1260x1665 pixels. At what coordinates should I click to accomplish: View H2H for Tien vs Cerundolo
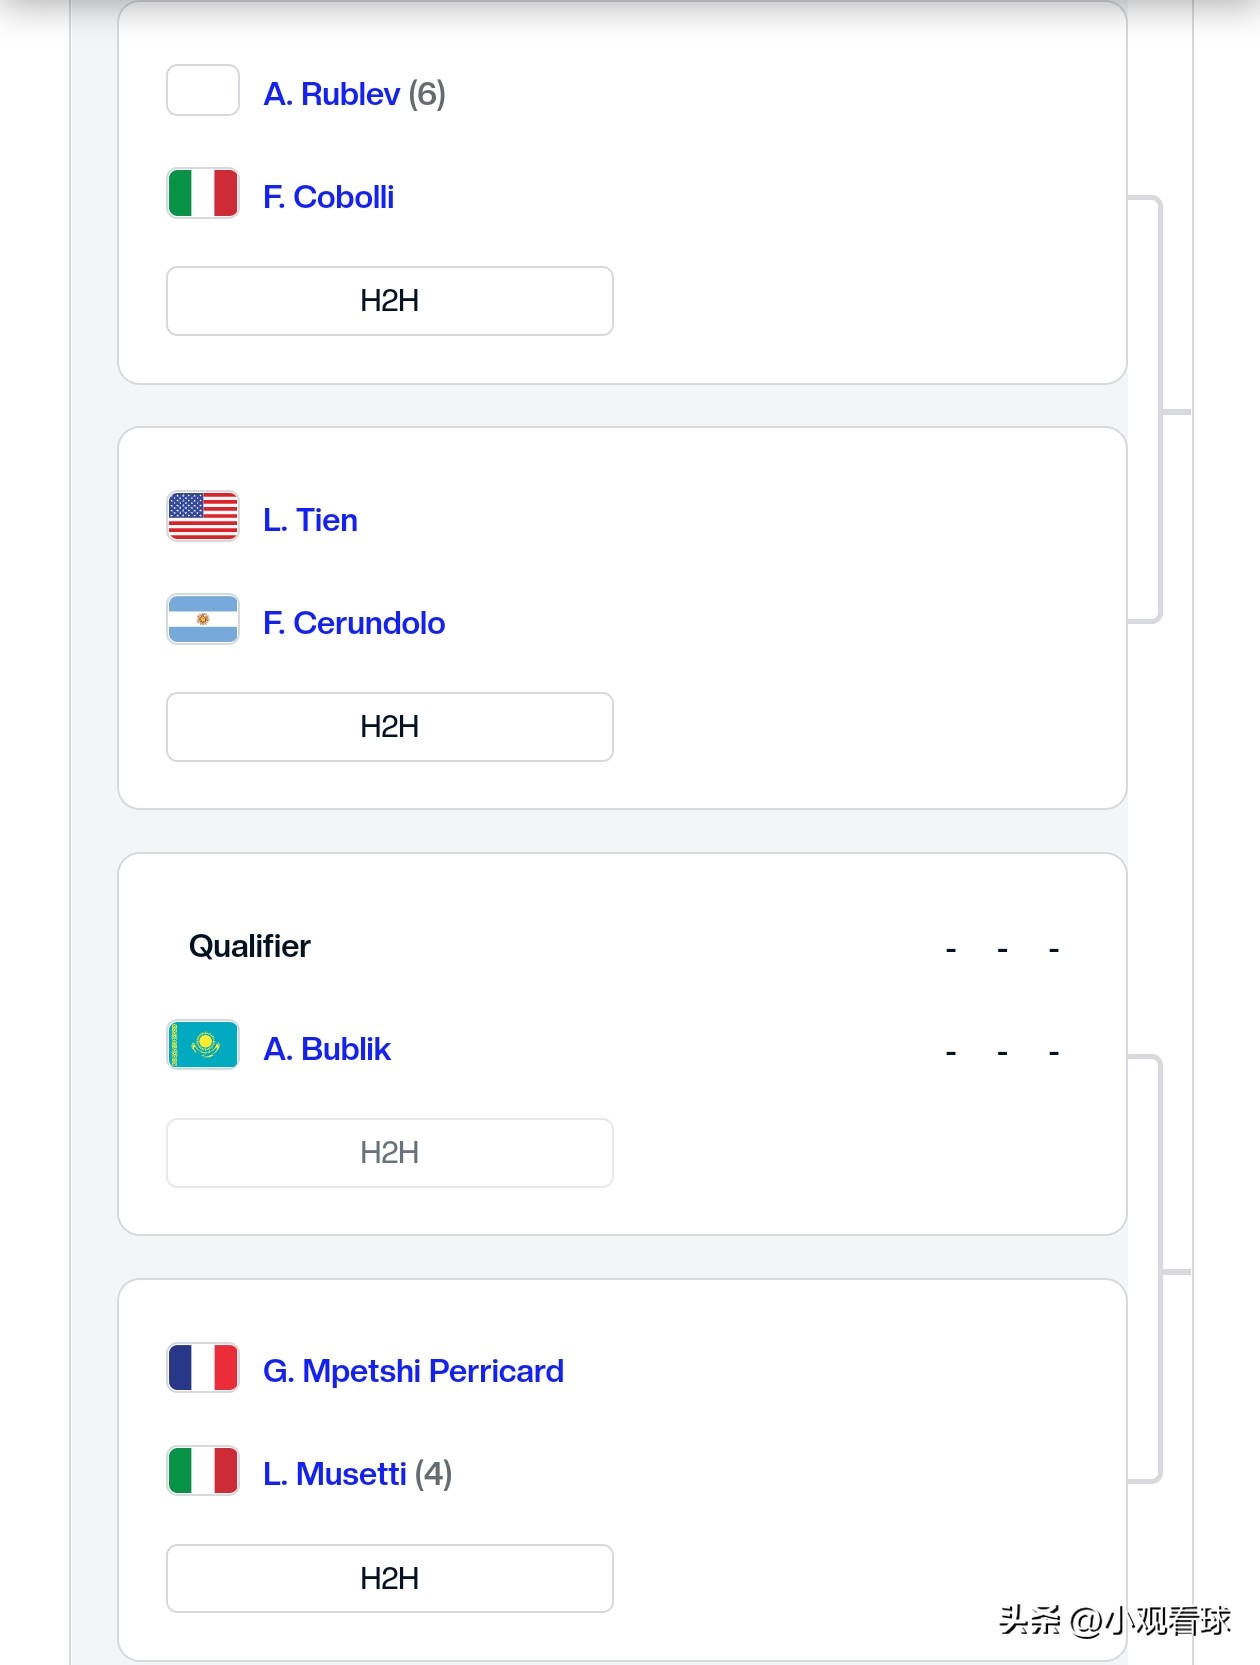[x=389, y=727]
